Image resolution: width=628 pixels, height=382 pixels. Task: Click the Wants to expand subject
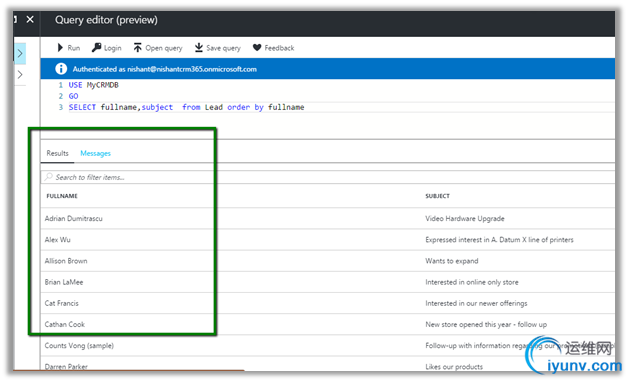pos(451,261)
